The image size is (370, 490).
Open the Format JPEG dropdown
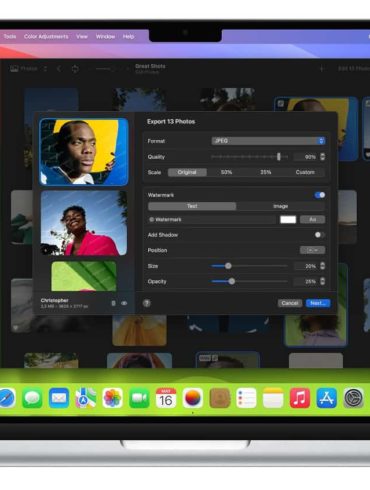[x=268, y=141]
